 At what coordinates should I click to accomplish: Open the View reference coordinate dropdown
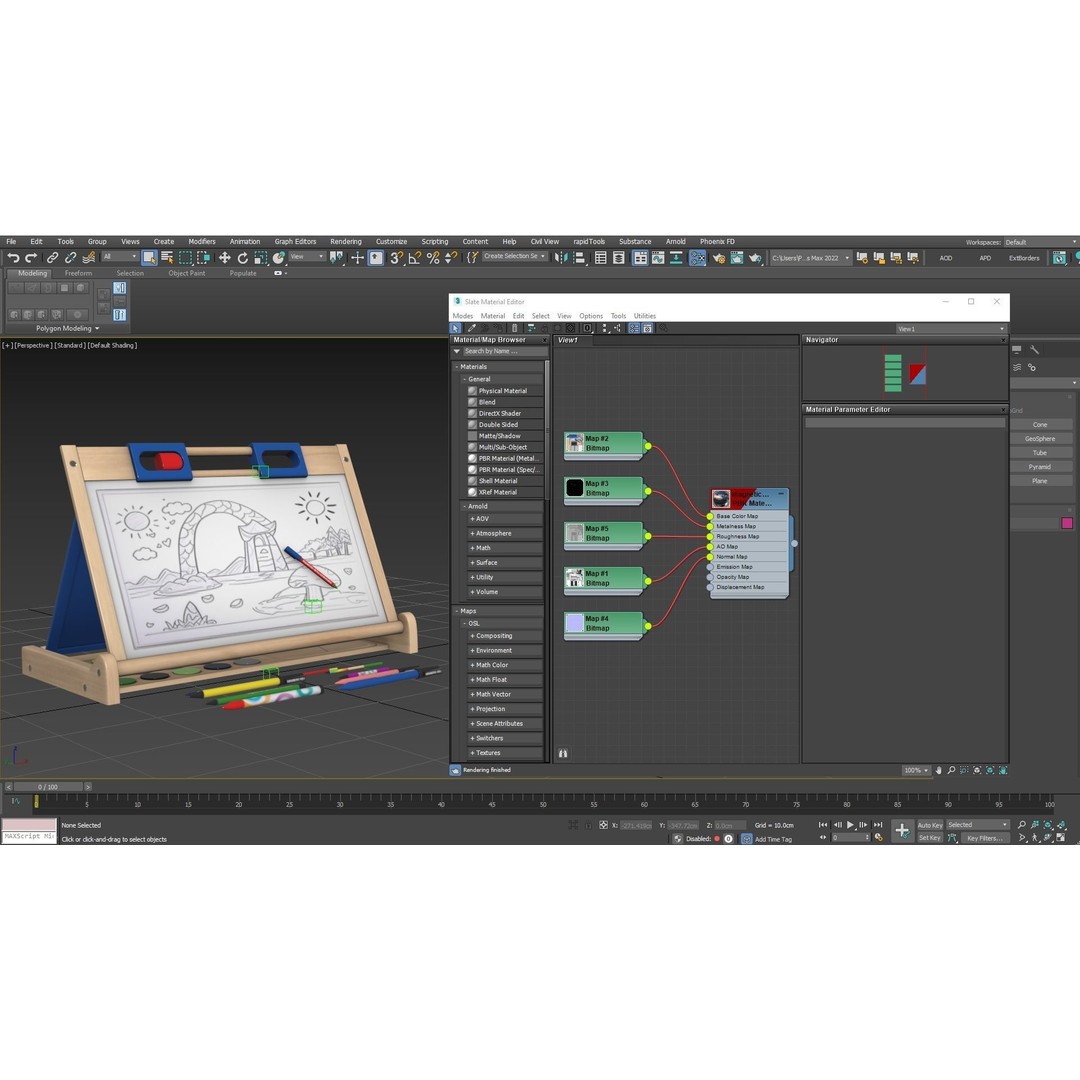pyautogui.click(x=307, y=257)
